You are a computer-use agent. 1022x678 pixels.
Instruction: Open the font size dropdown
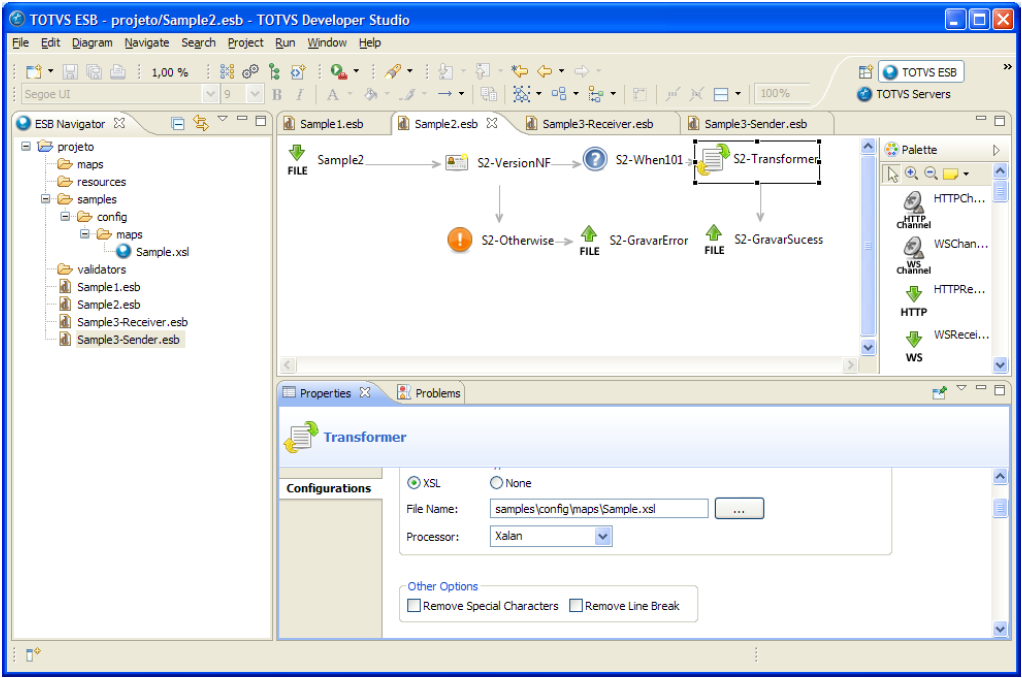point(255,94)
